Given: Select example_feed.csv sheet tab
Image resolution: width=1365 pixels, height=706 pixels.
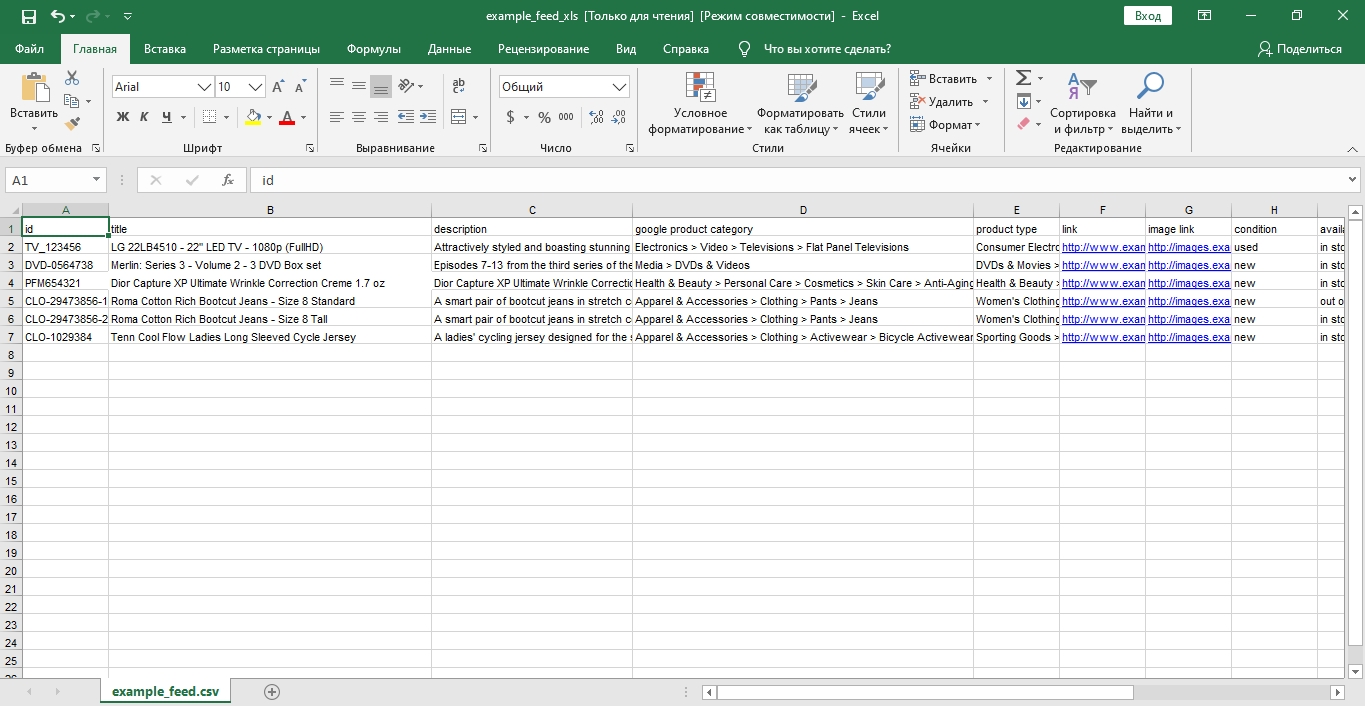Looking at the screenshot, I should [x=165, y=691].
